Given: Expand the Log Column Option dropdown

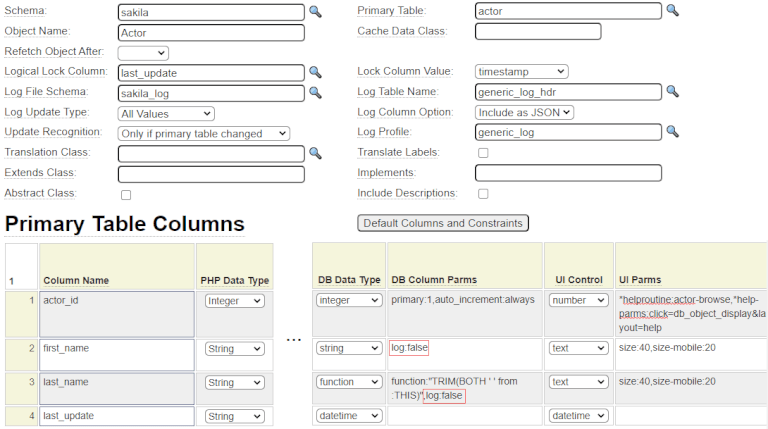Looking at the screenshot, I should 524,112.
